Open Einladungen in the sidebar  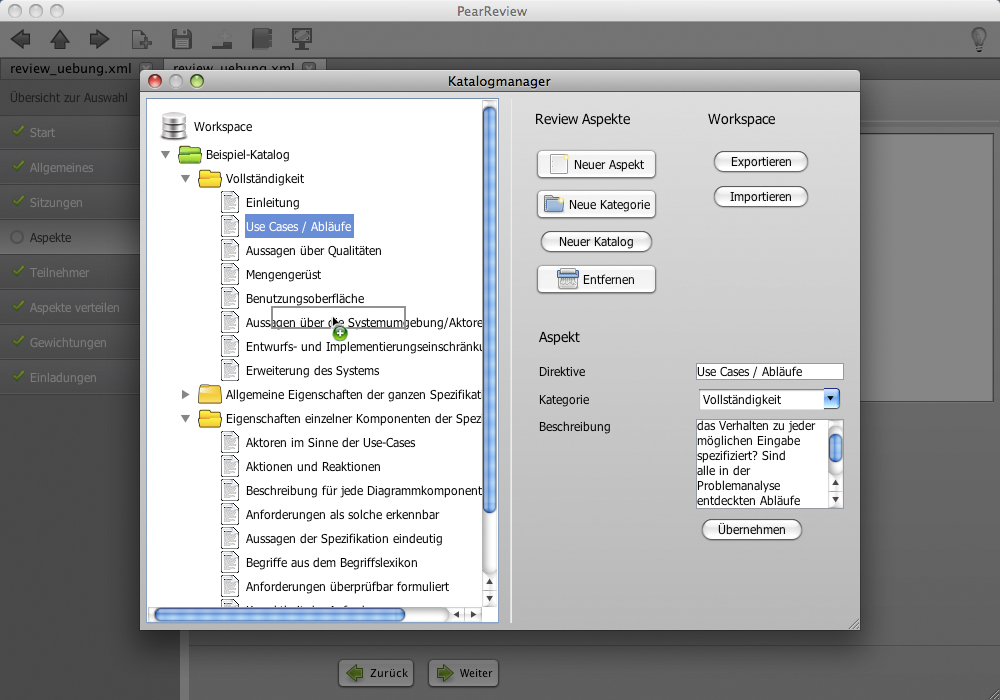coord(70,377)
